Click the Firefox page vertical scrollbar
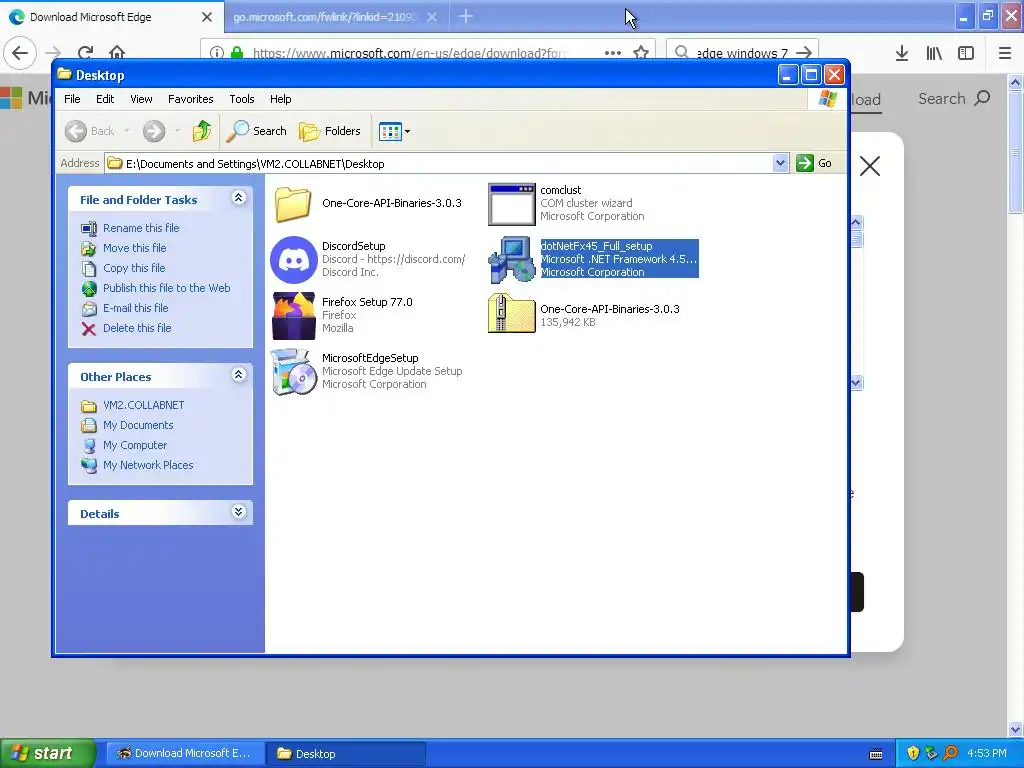 point(1015,405)
